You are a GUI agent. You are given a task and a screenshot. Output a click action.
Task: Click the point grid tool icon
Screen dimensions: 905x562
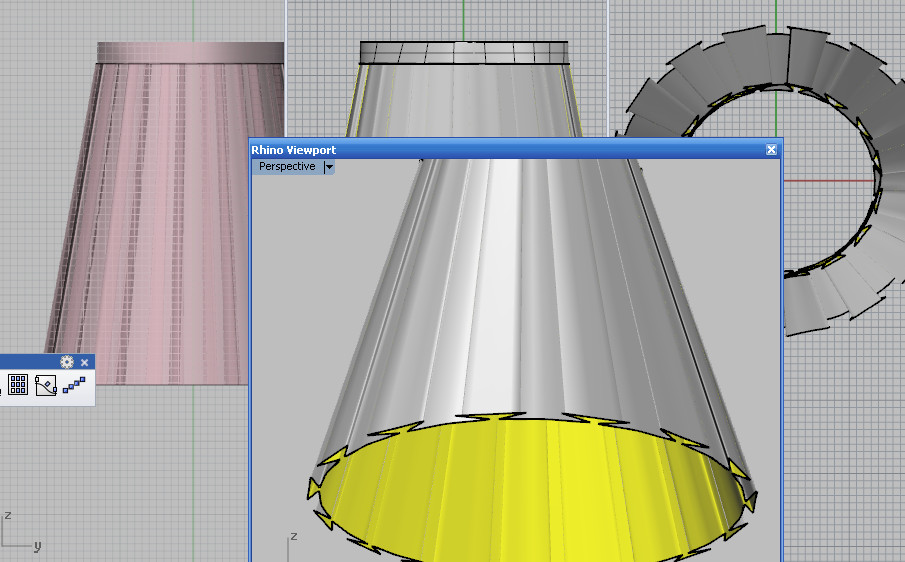(x=18, y=385)
